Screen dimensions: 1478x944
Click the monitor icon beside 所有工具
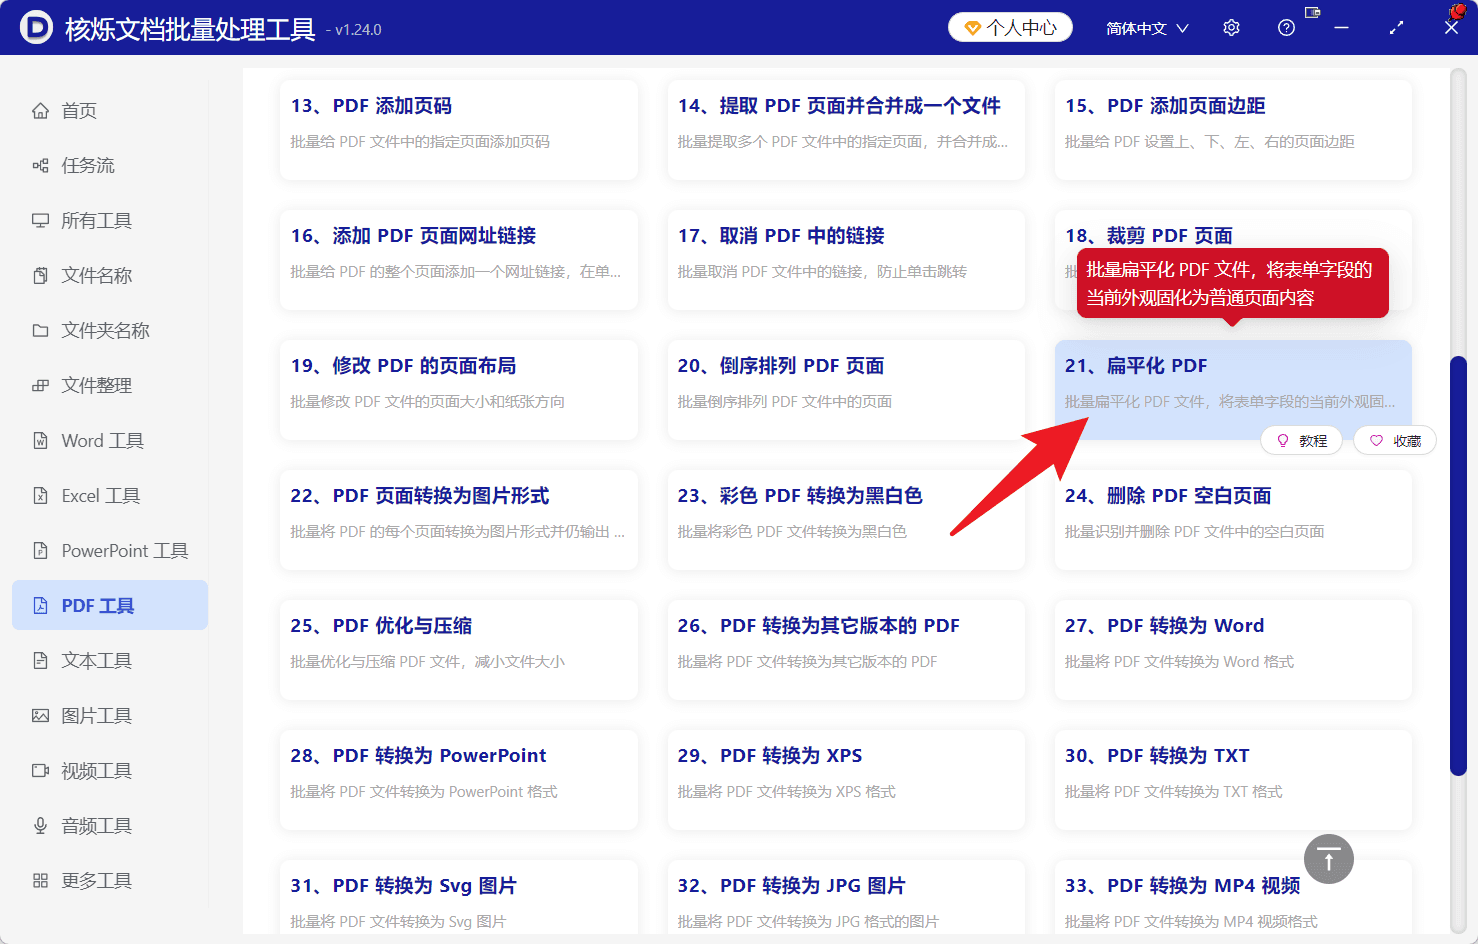pos(40,221)
